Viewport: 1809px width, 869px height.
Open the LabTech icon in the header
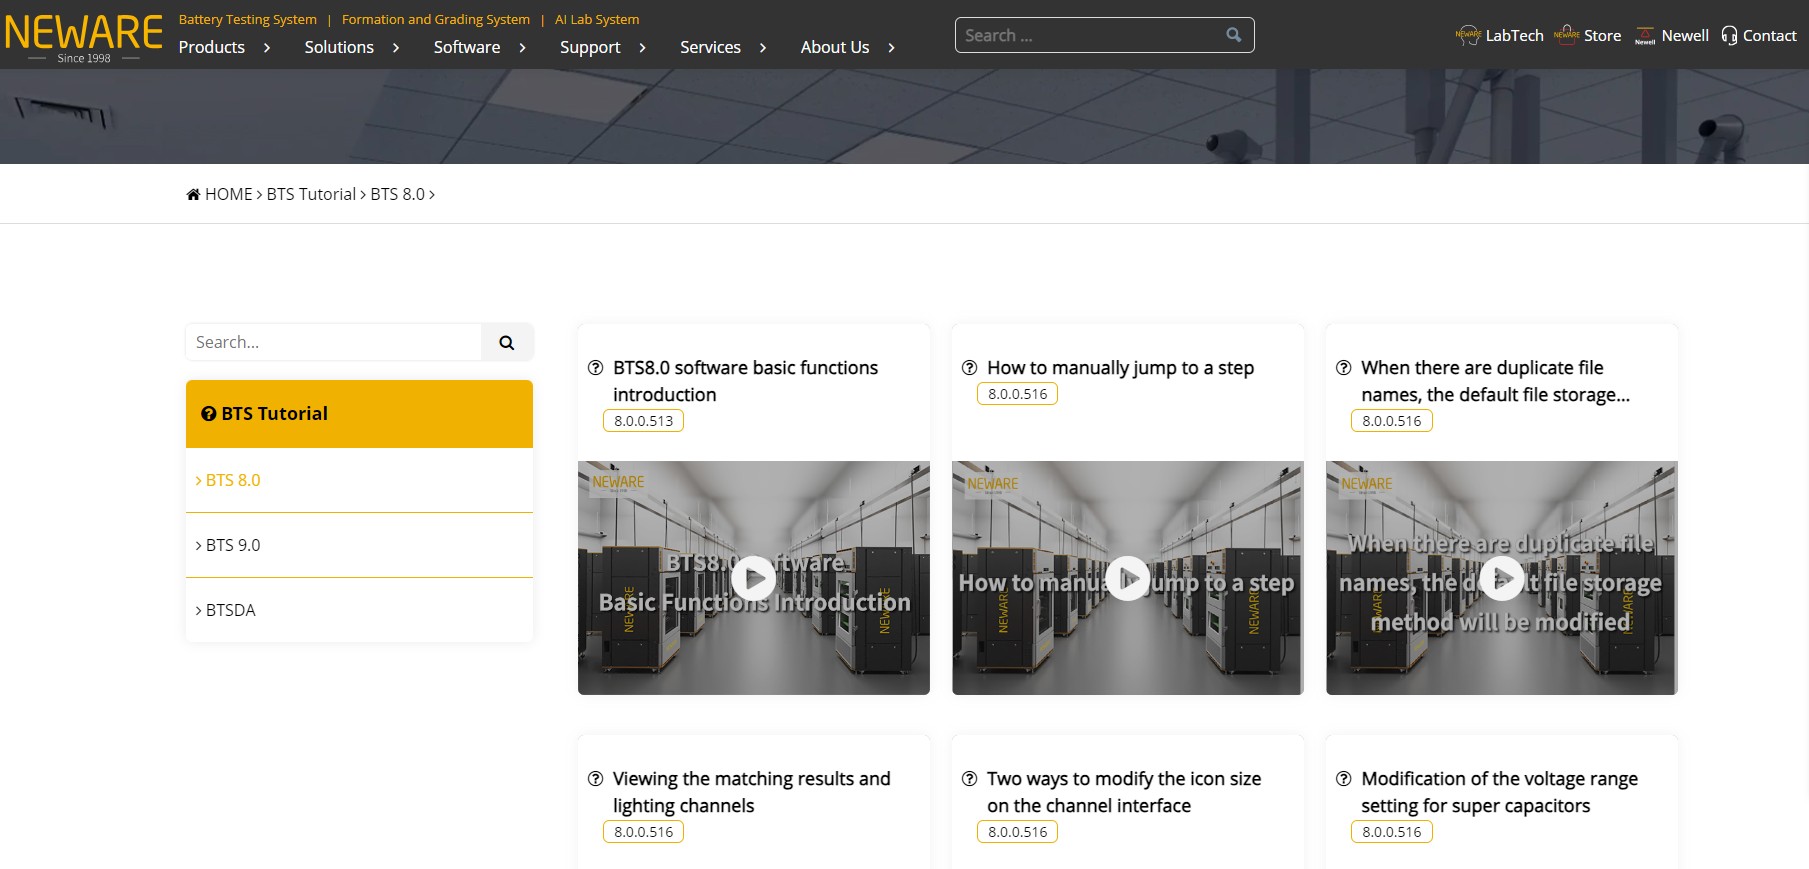pyautogui.click(x=1468, y=36)
